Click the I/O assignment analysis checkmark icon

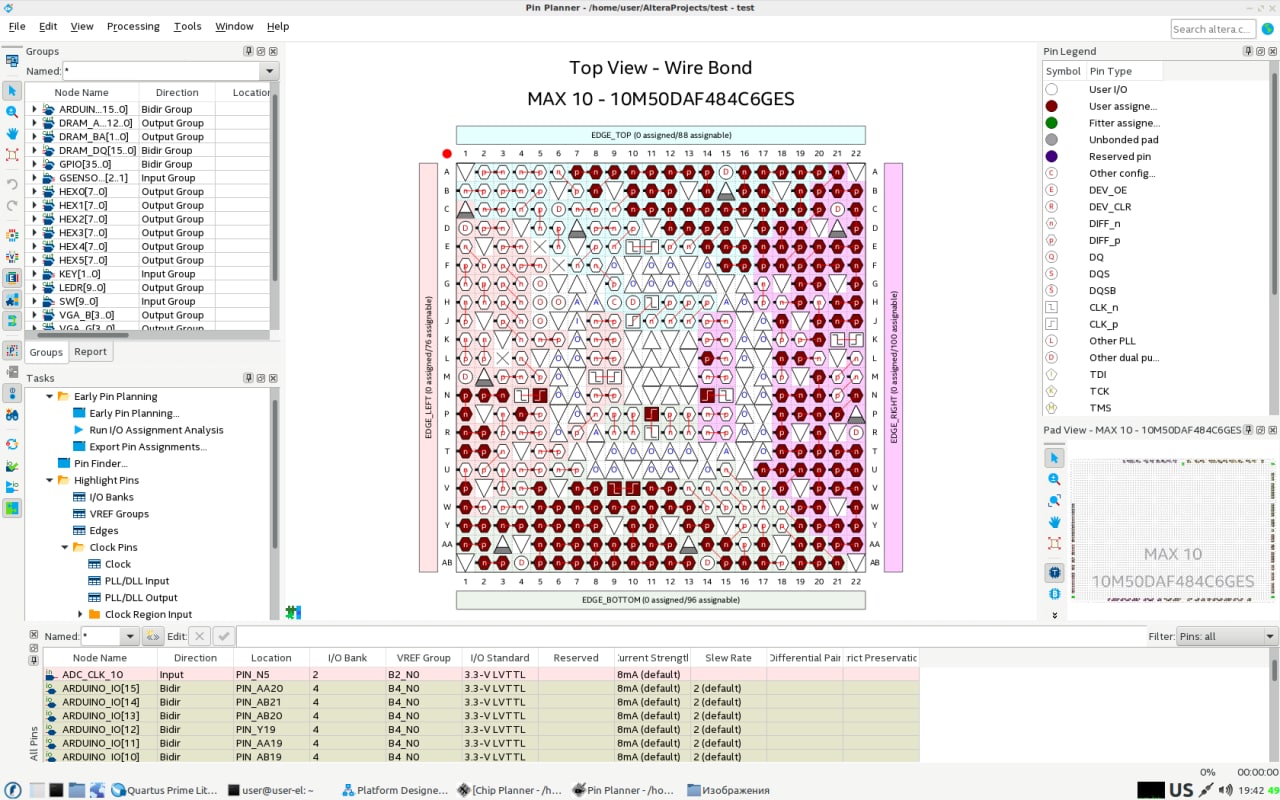[x=12, y=466]
